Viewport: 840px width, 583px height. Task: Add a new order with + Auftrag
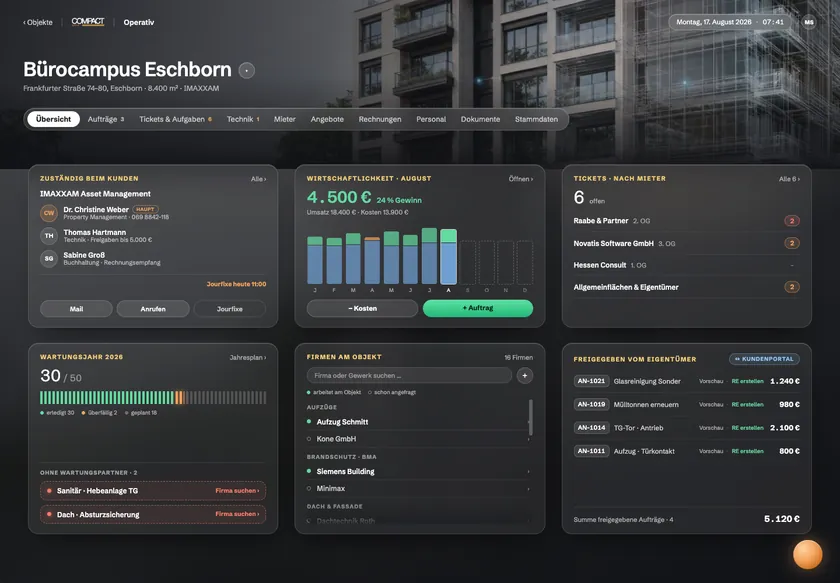[x=478, y=308]
